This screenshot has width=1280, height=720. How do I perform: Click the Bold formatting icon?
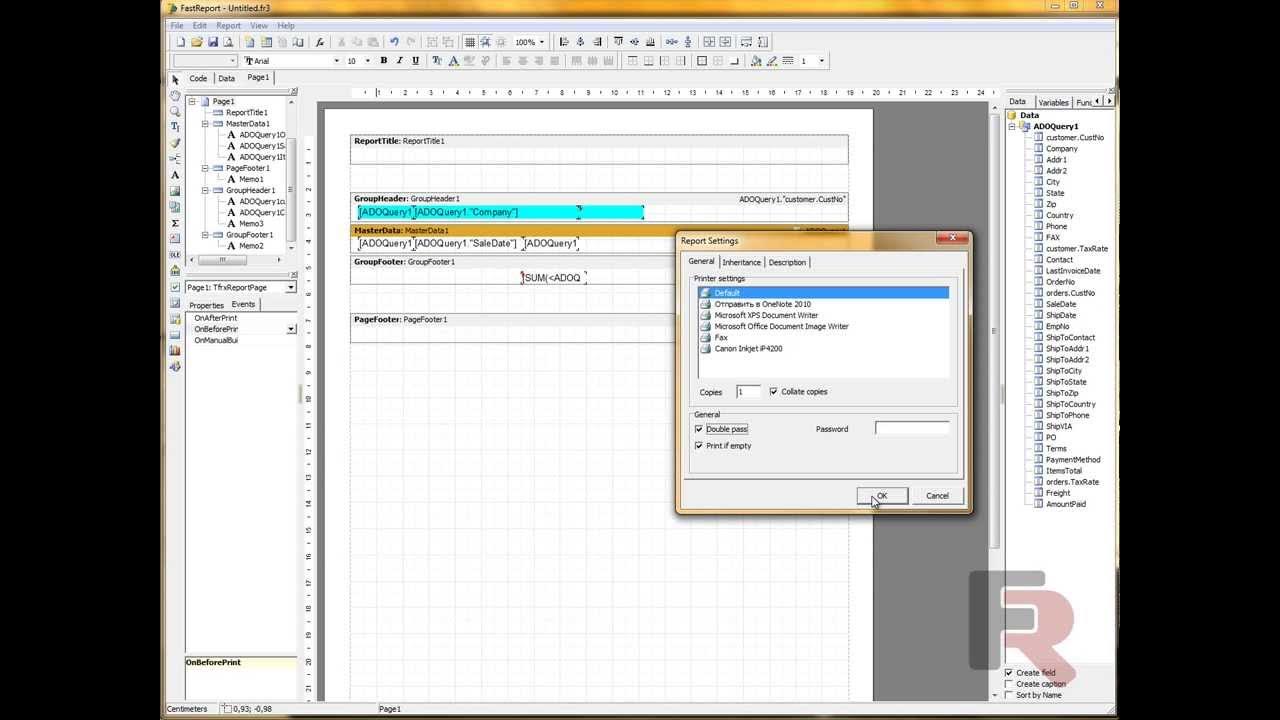click(x=384, y=61)
